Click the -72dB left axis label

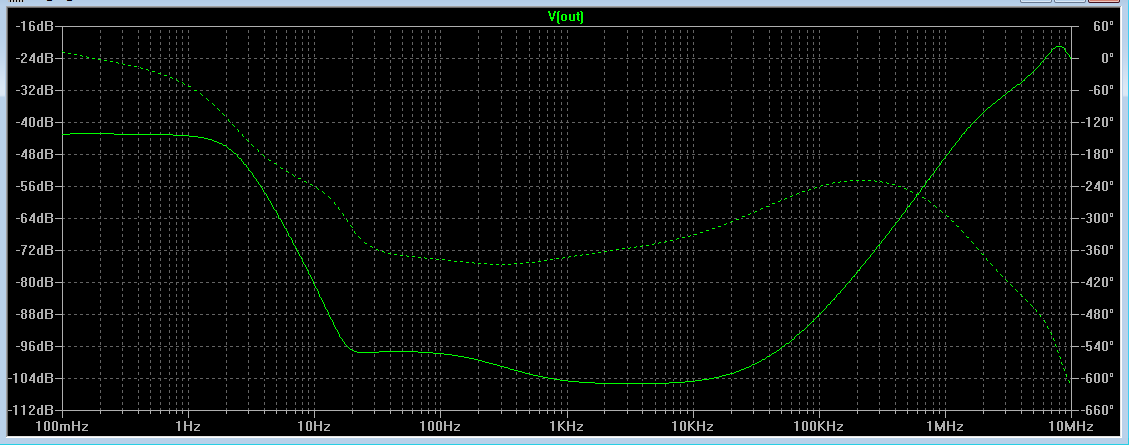(37, 250)
